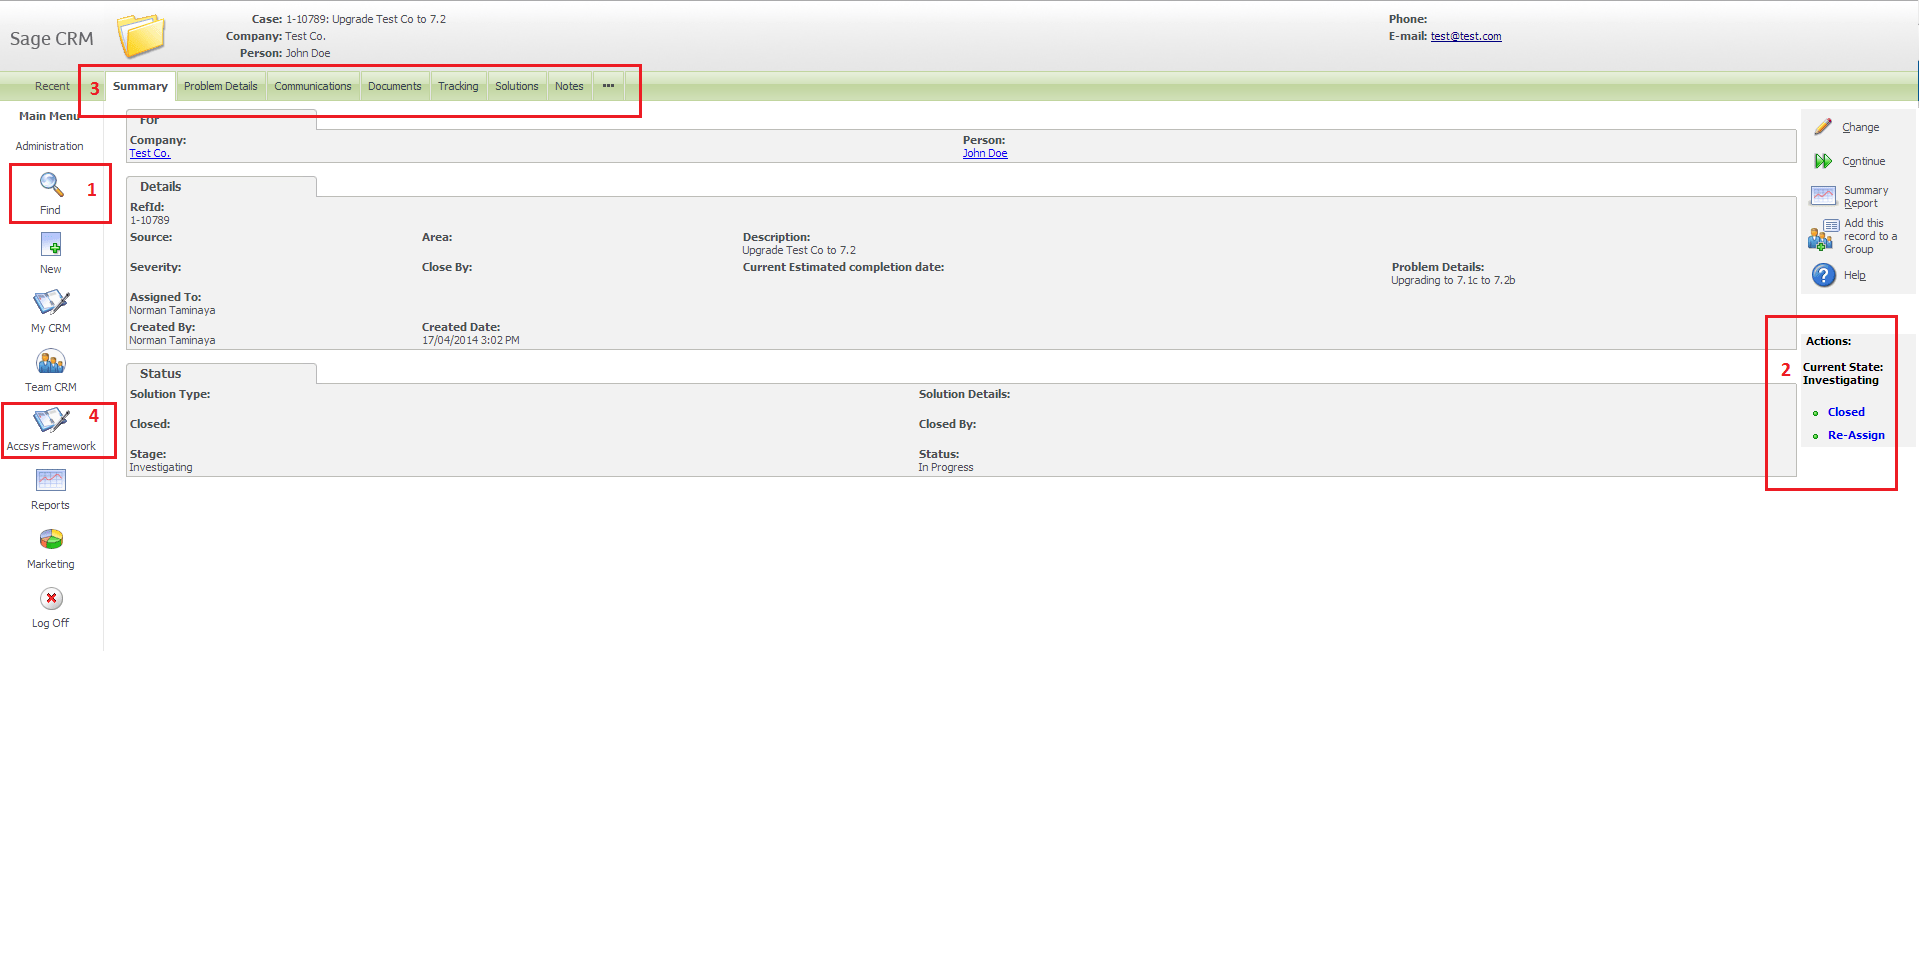Open the Marketing pie chart icon

point(51,539)
